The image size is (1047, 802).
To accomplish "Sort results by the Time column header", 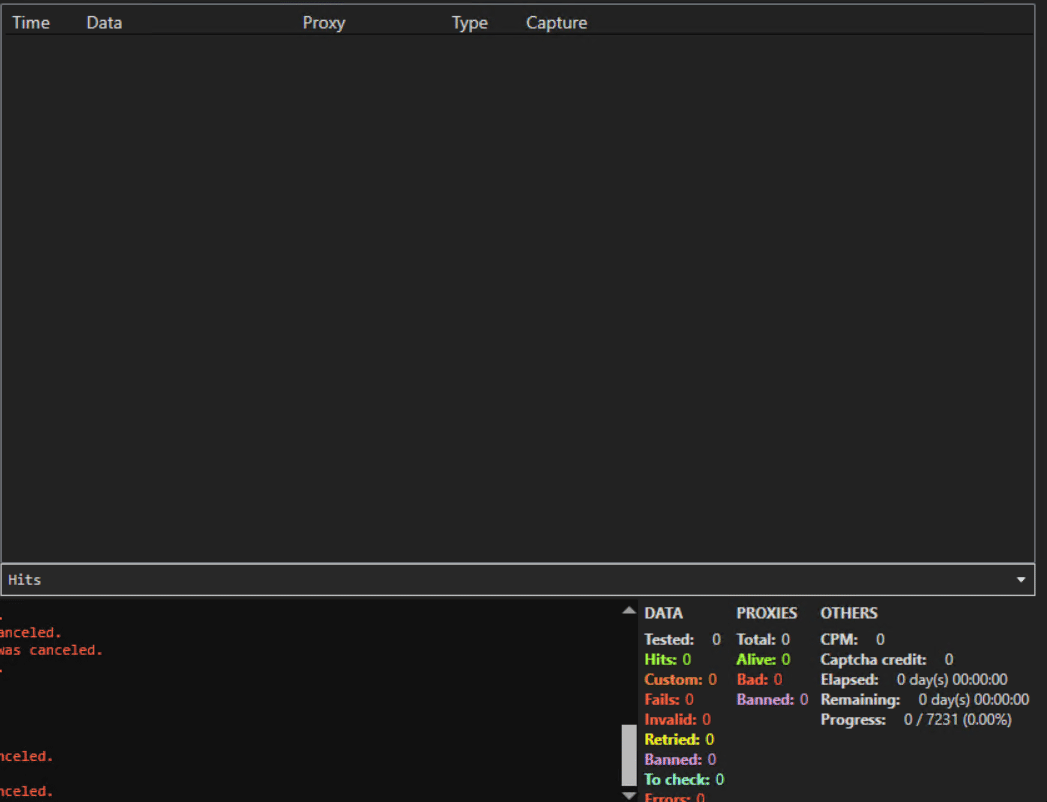I will point(31,23).
